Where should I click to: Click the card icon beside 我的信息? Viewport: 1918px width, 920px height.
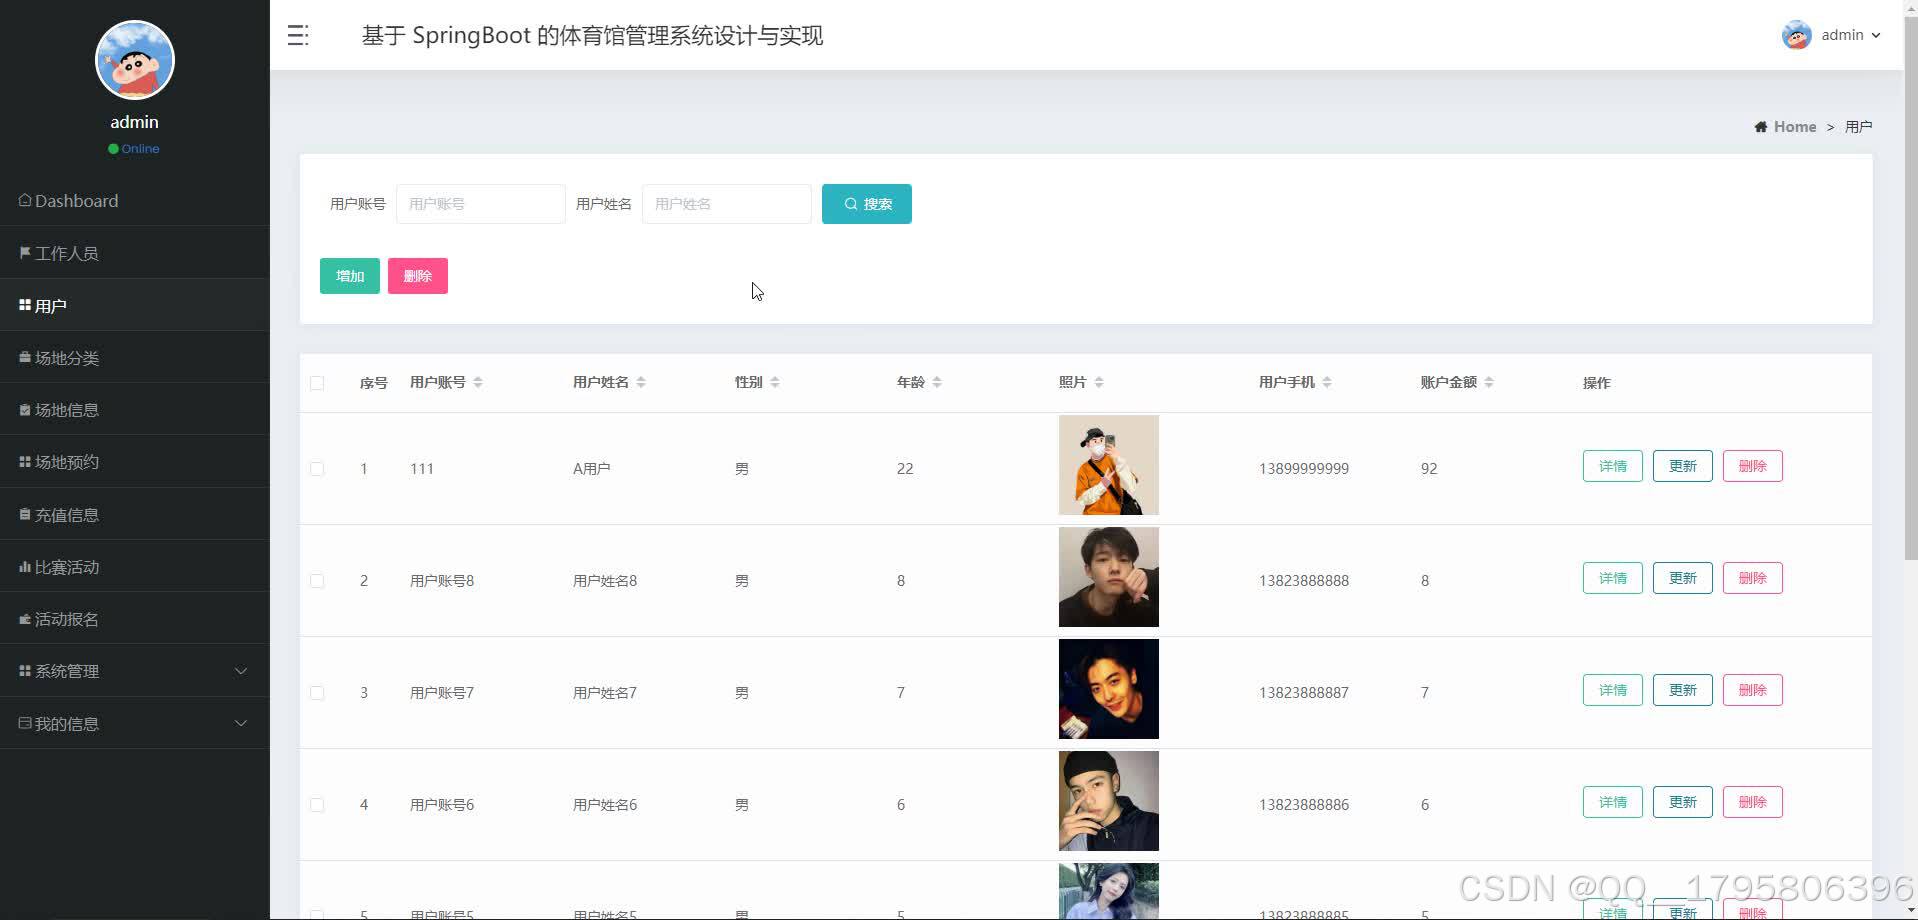click(25, 723)
